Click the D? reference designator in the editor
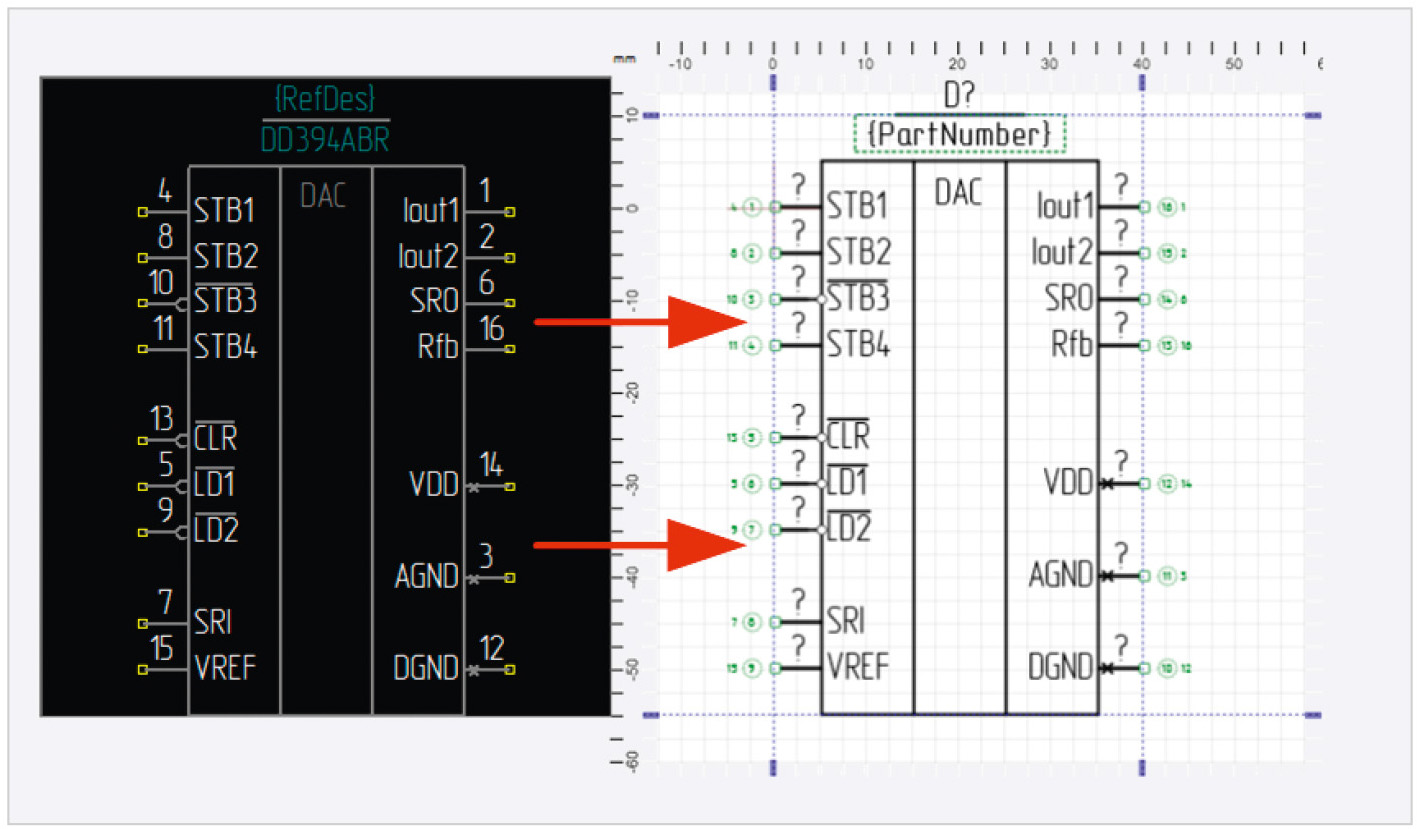This screenshot has width=1417, height=829. (960, 97)
